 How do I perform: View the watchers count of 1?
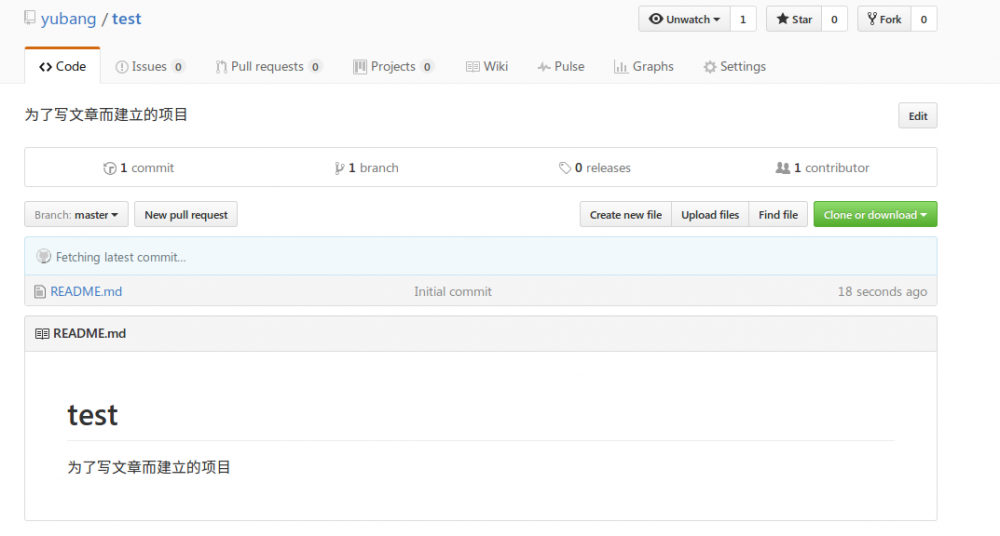(x=743, y=19)
